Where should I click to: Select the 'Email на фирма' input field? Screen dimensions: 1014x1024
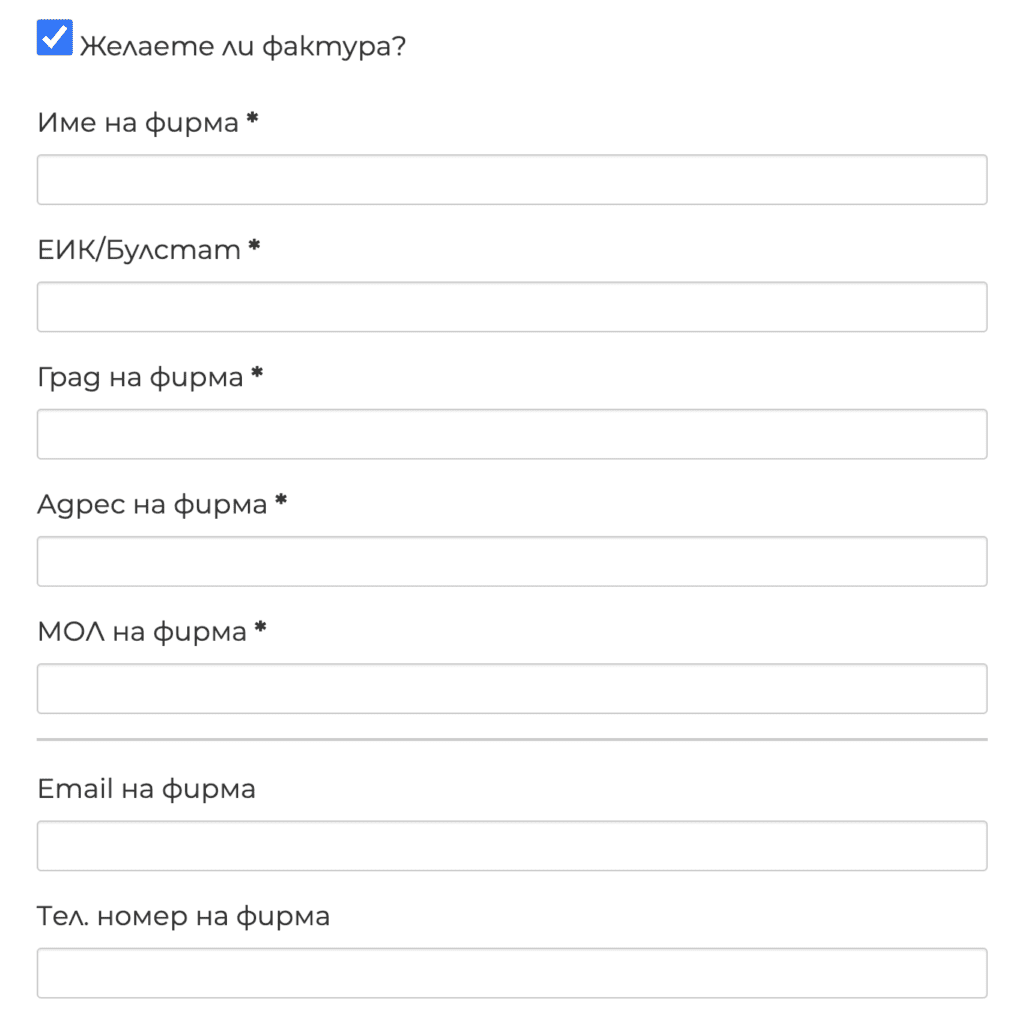(511, 845)
